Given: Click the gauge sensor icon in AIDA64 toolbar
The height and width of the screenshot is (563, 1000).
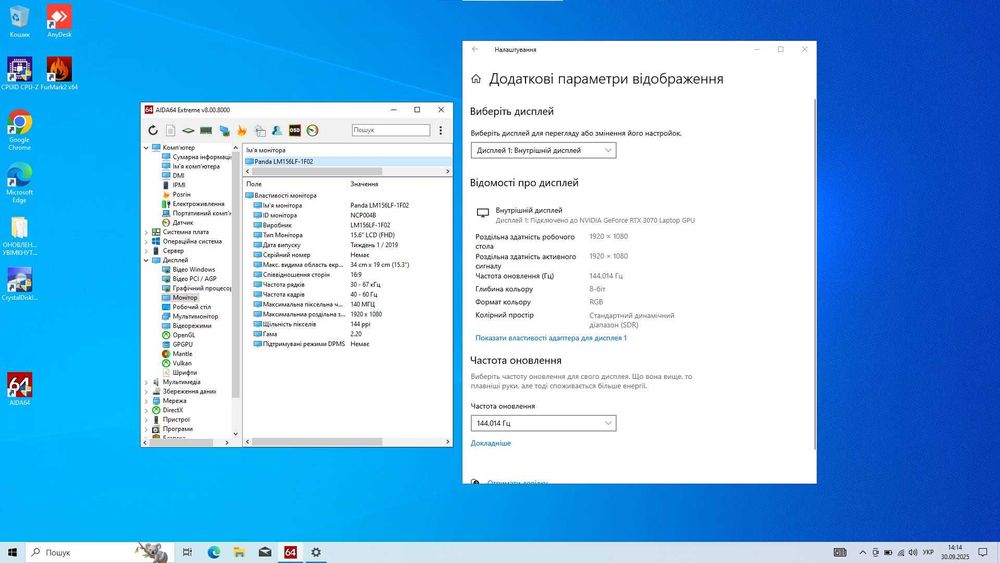Looking at the screenshot, I should pos(312,130).
